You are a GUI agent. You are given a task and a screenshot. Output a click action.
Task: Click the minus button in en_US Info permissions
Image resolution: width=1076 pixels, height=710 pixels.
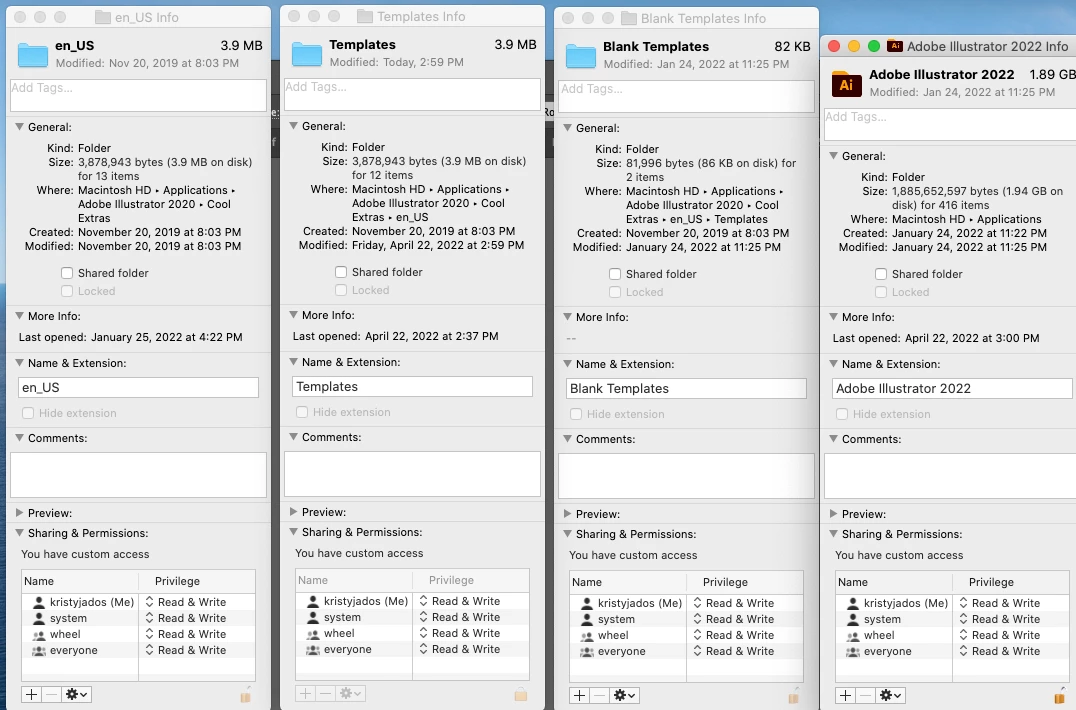coord(51,694)
